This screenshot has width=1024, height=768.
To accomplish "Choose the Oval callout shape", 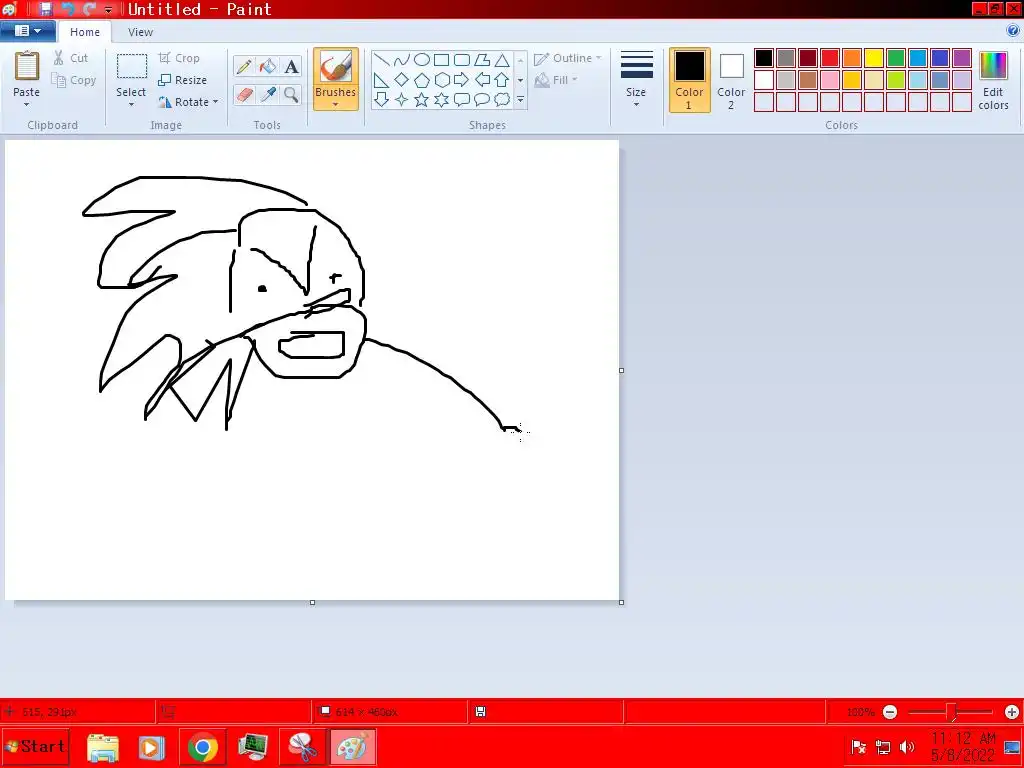I will [482, 99].
